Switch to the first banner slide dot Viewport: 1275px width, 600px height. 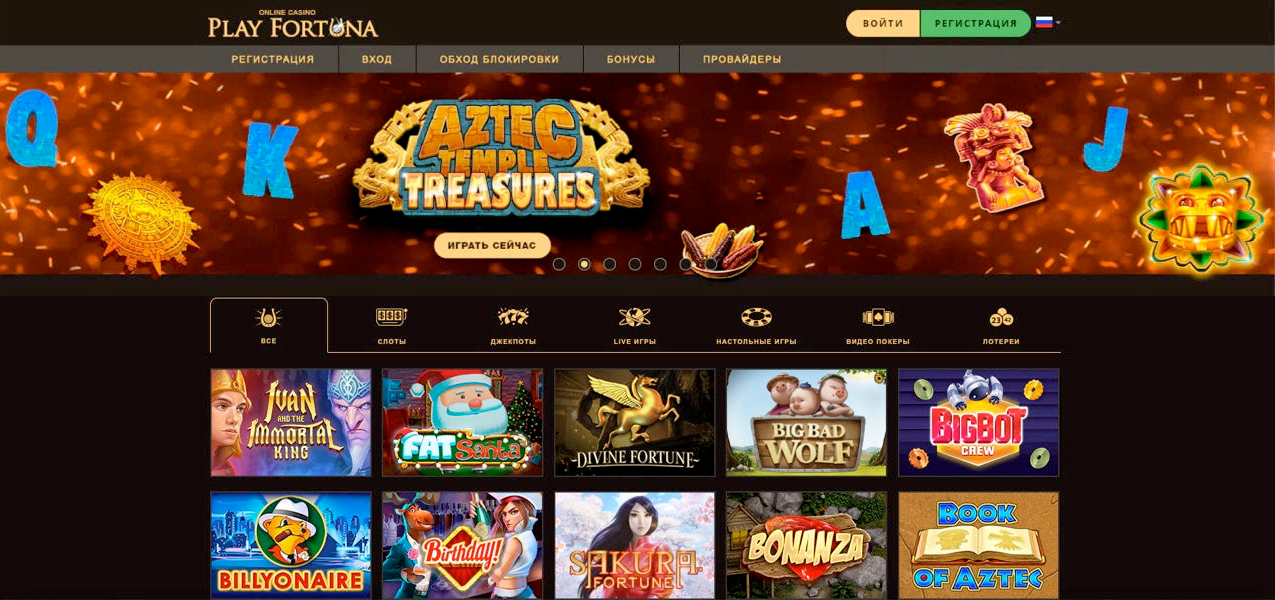tap(559, 264)
